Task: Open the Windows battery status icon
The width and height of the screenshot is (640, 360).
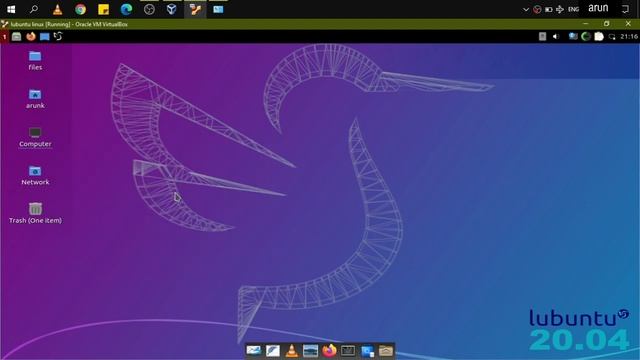Action: point(549,9)
